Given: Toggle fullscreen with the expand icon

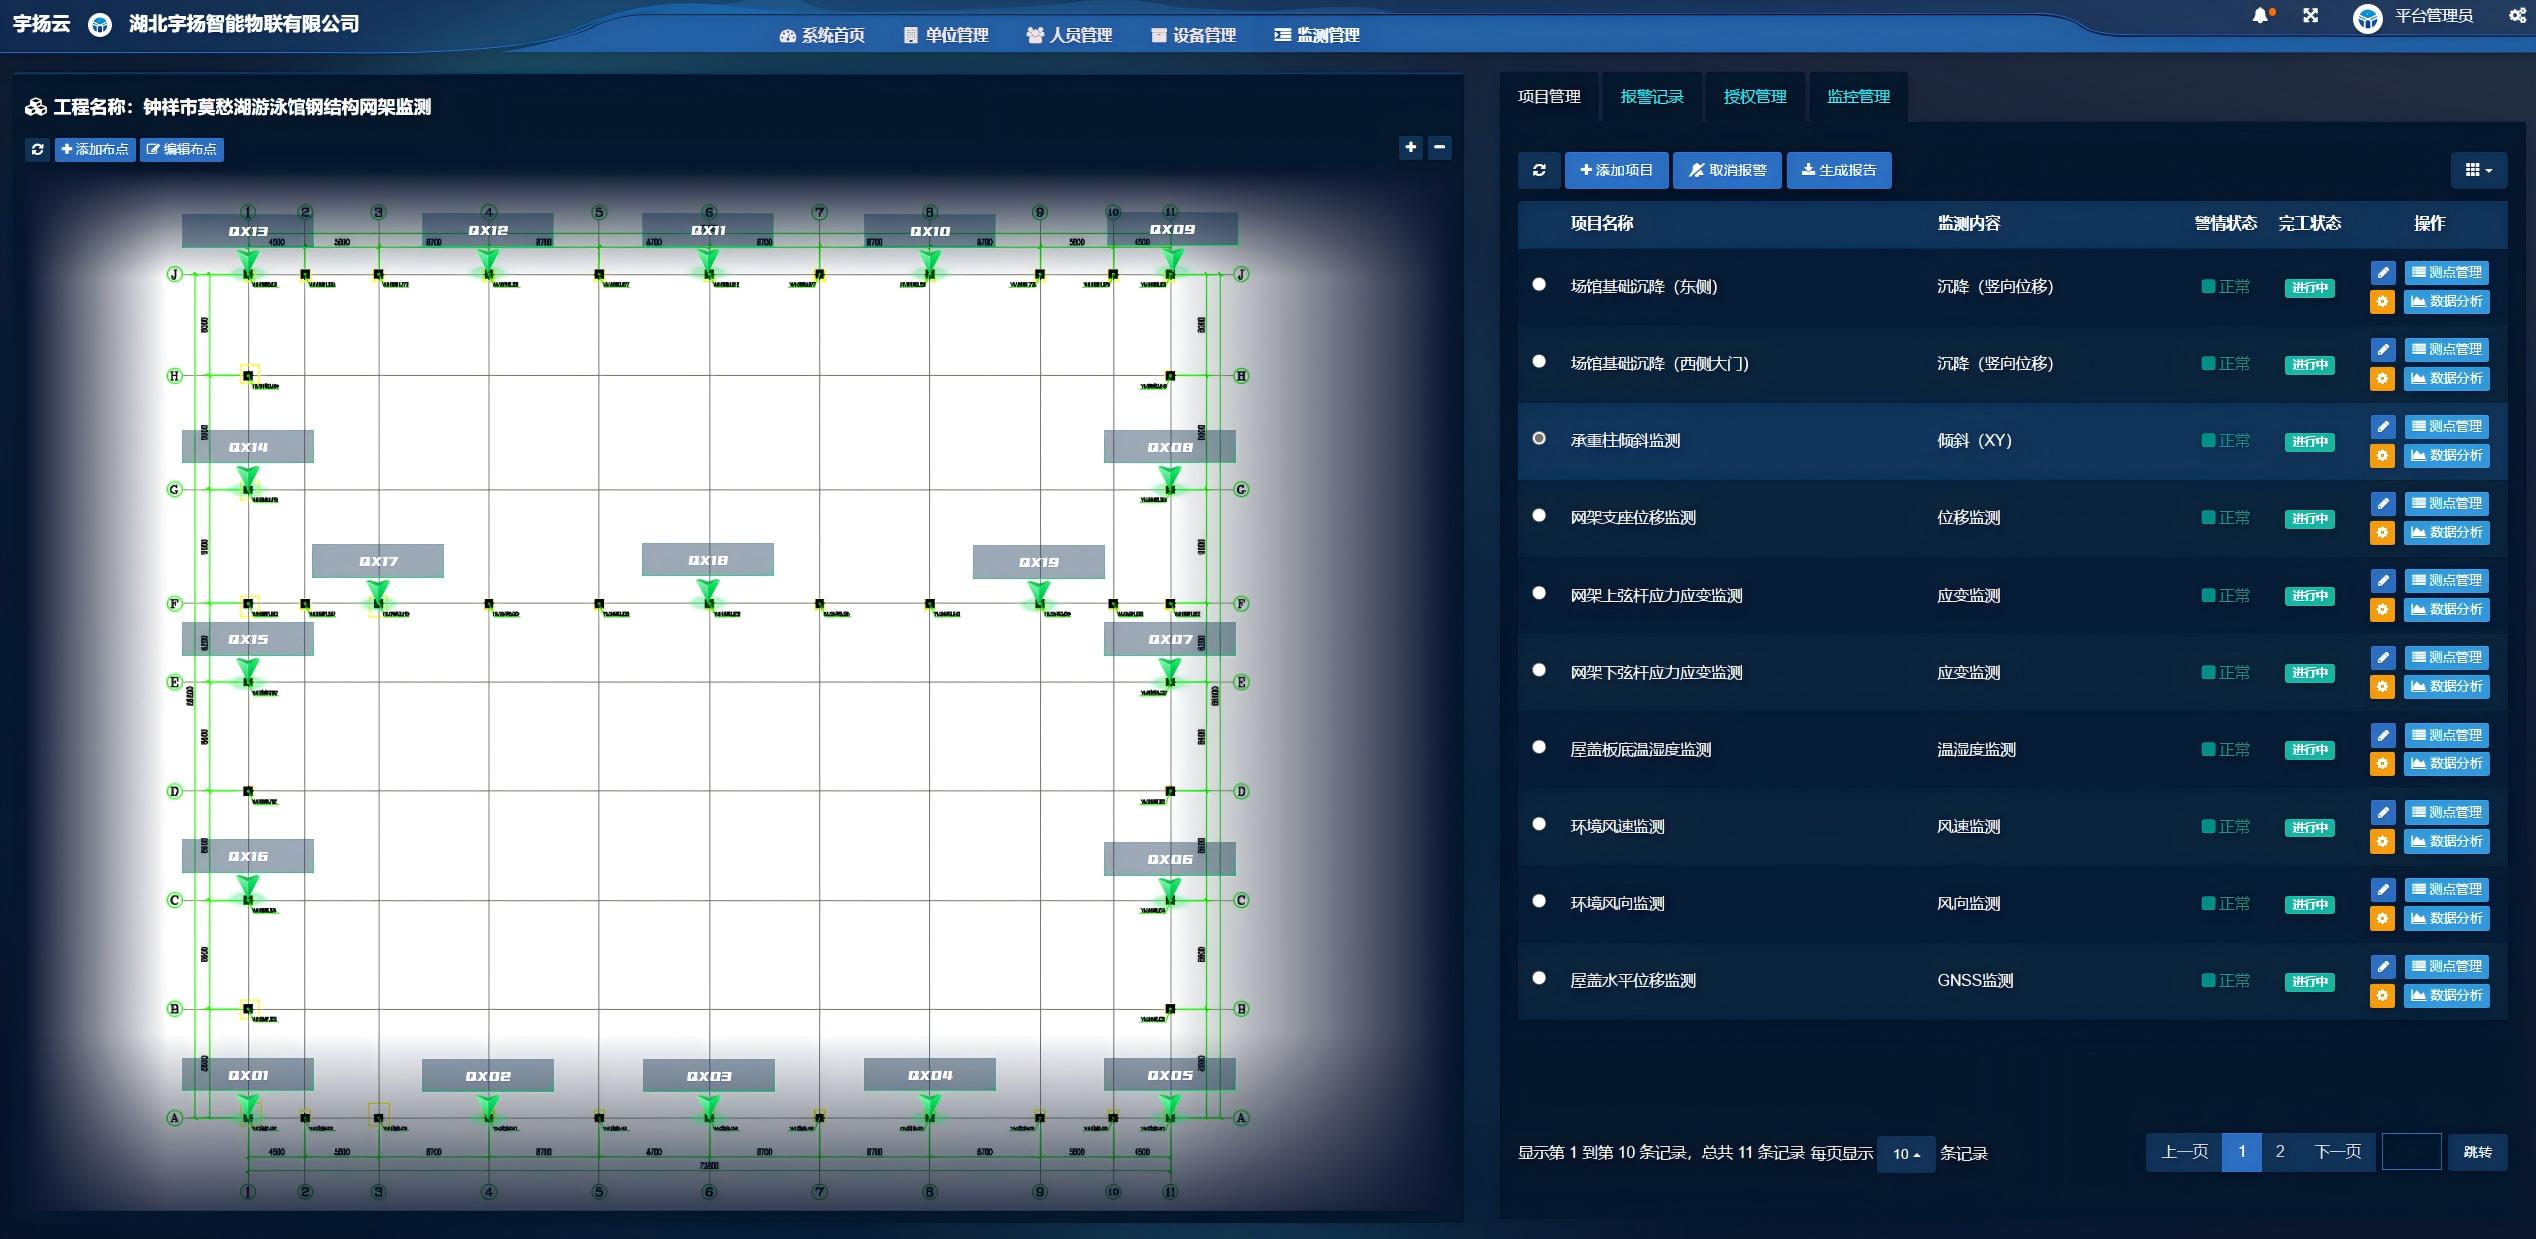Looking at the screenshot, I should 2310,16.
